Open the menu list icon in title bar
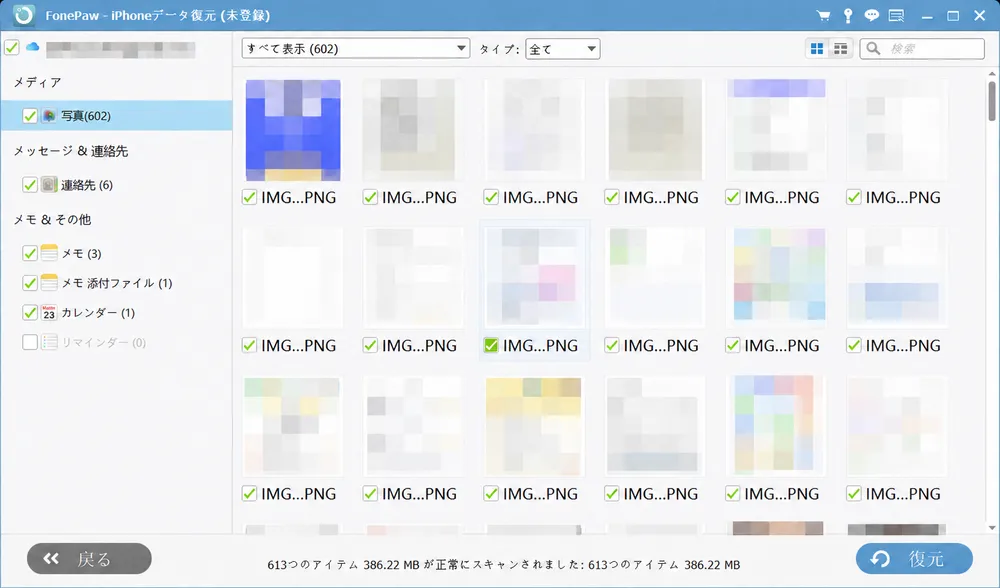The width and height of the screenshot is (1000, 588). point(896,15)
